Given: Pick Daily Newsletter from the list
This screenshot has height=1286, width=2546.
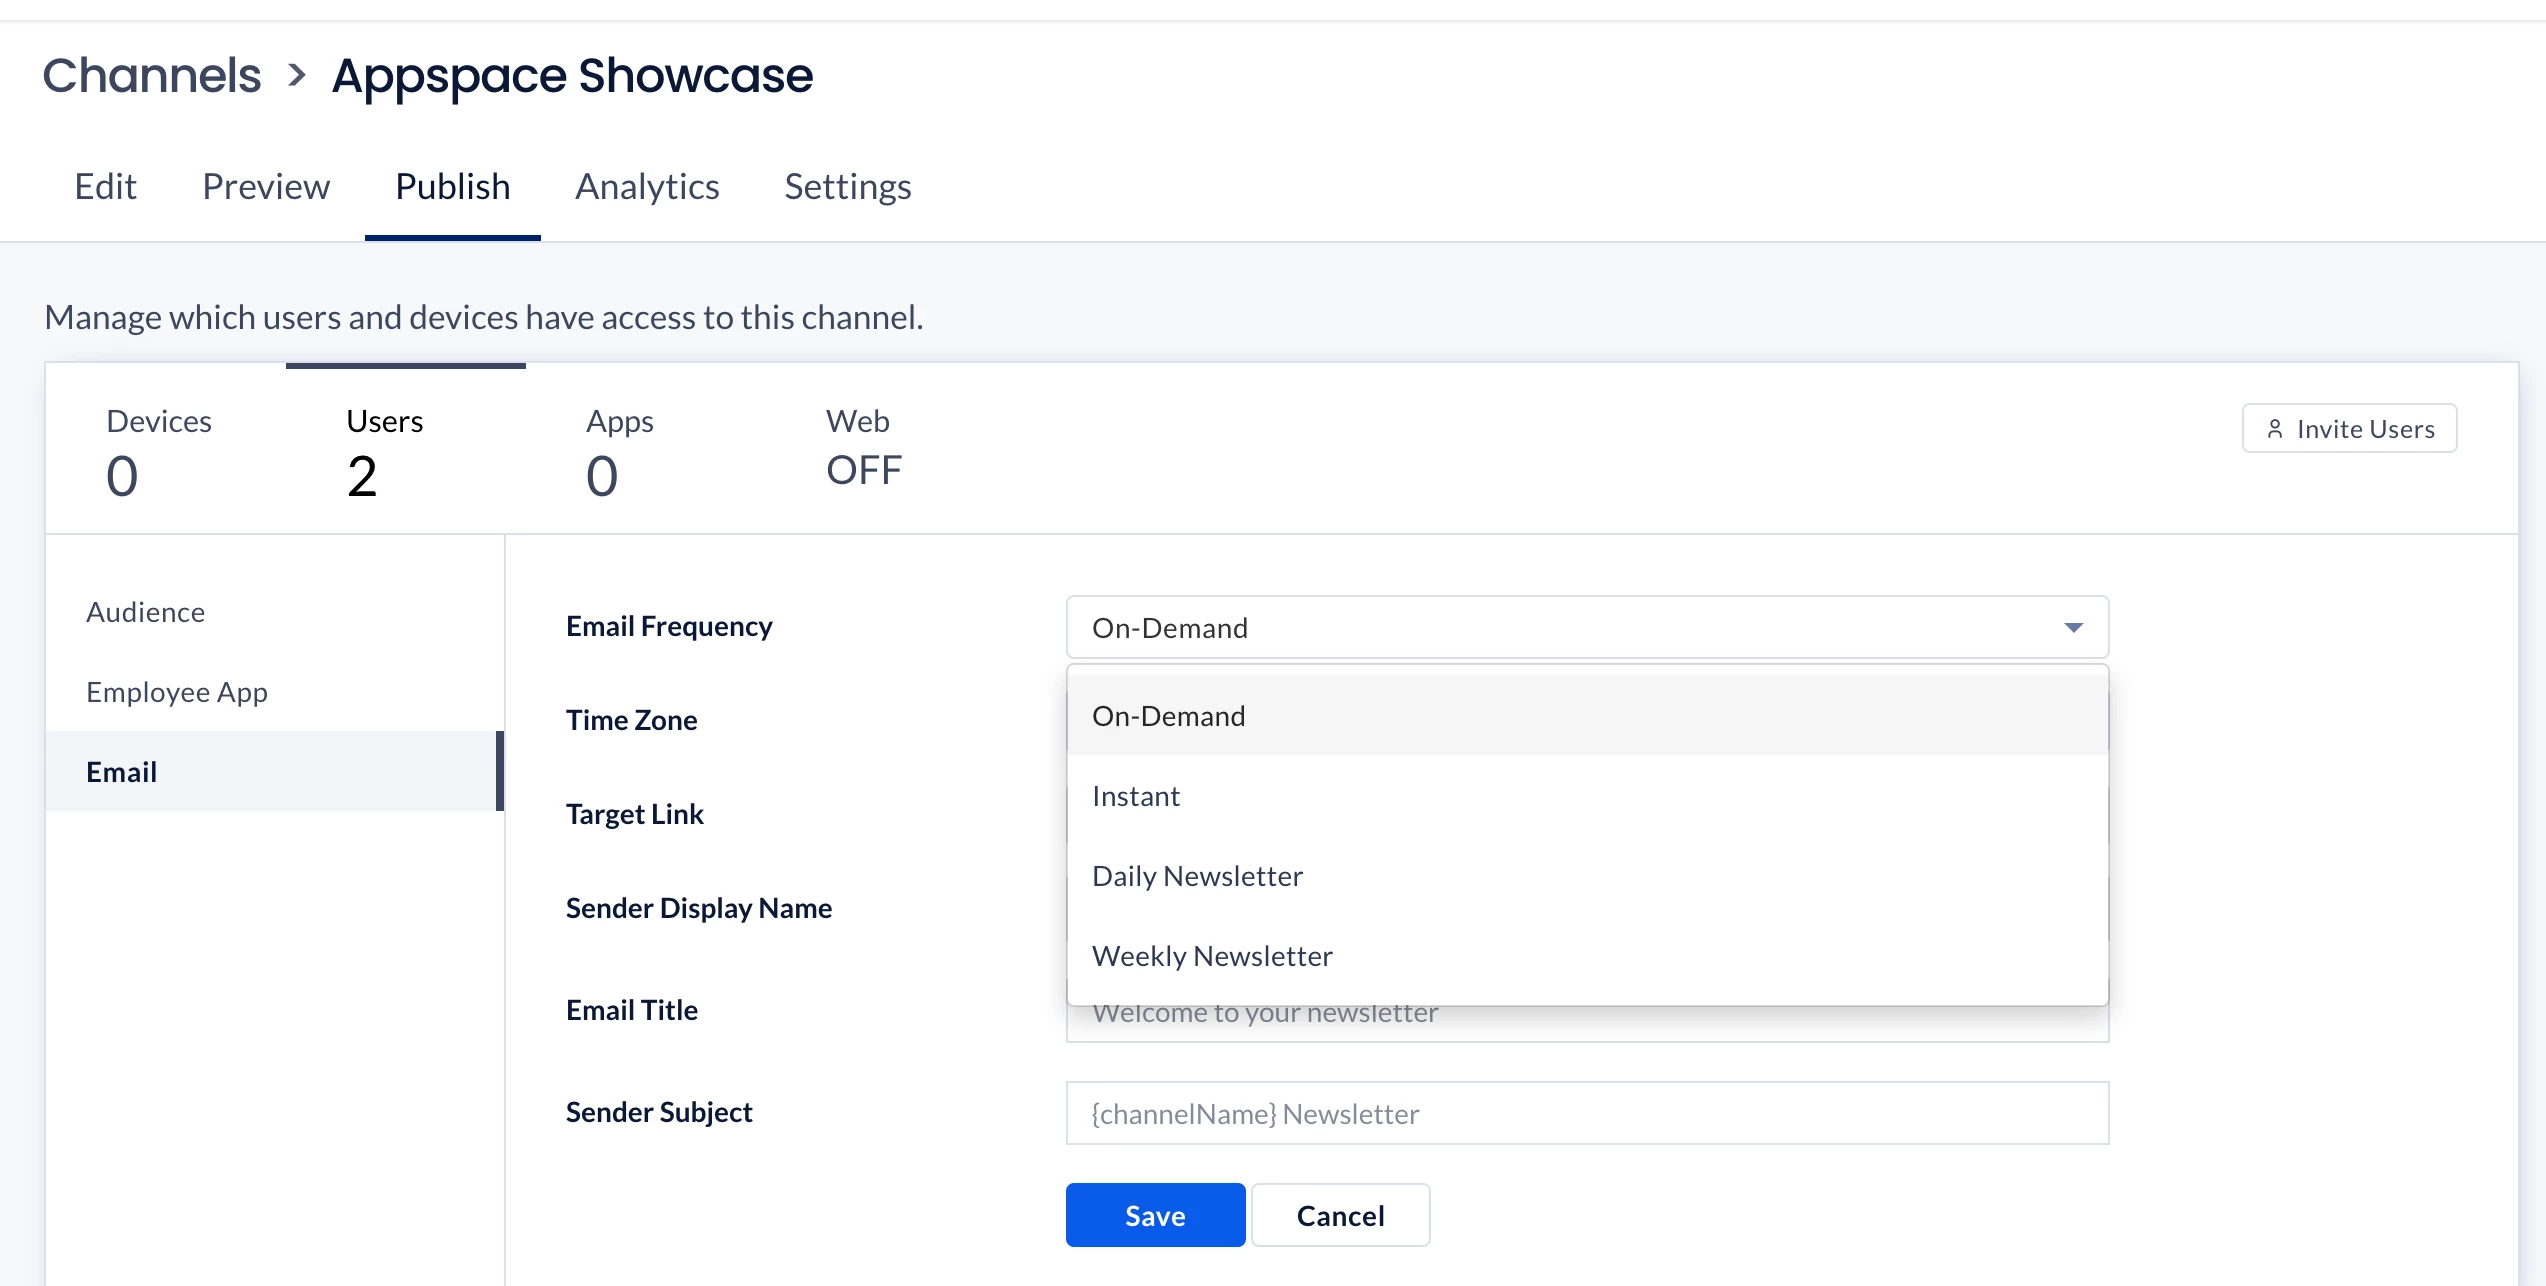Looking at the screenshot, I should [1197, 876].
